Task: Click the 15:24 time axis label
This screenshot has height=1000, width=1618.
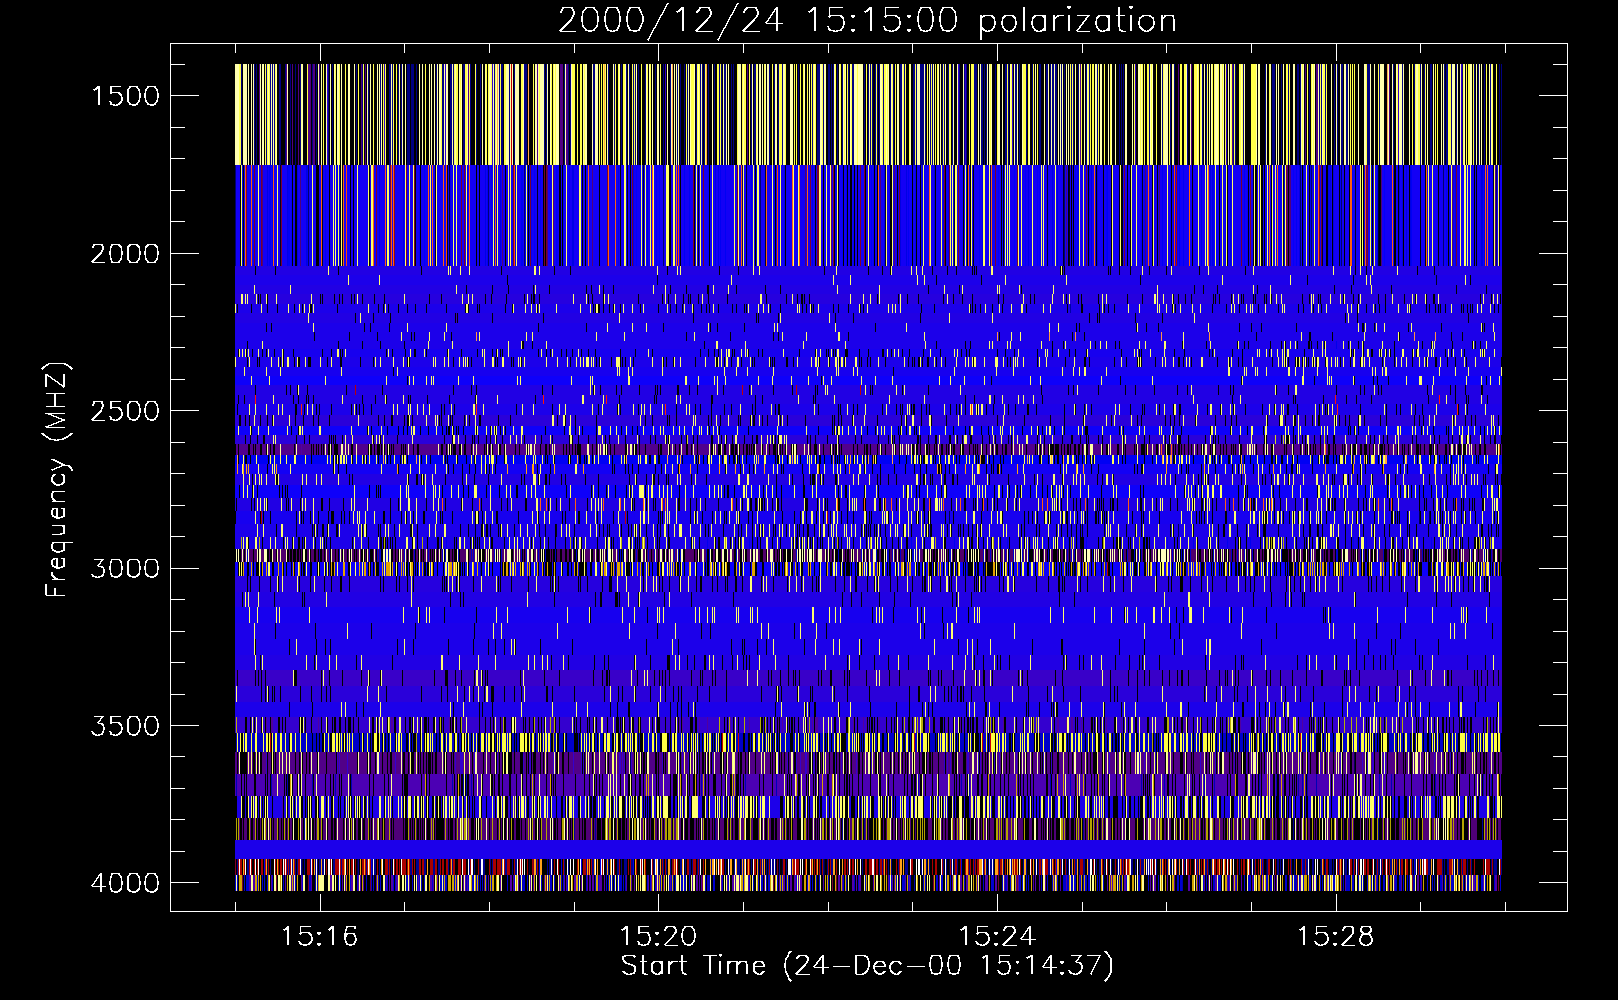Action: (996, 936)
